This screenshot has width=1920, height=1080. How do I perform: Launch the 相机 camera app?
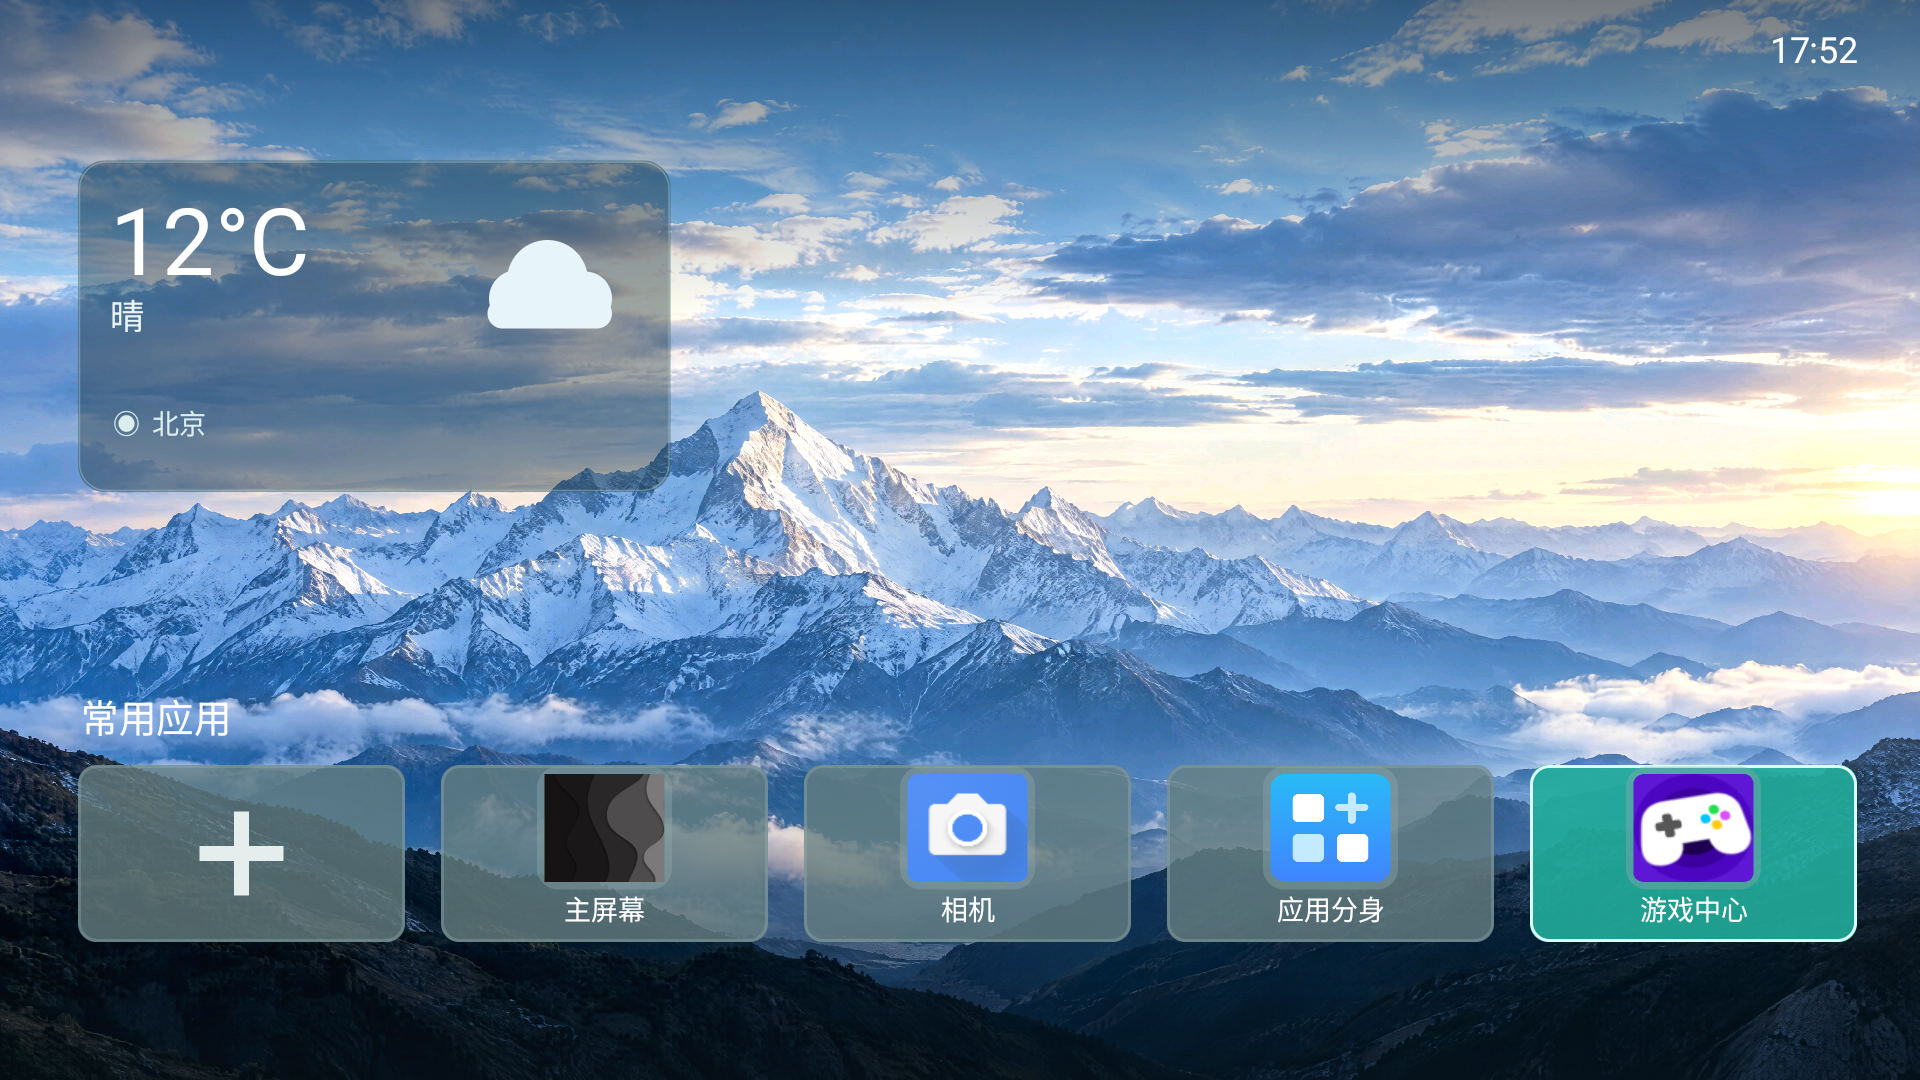pos(967,853)
